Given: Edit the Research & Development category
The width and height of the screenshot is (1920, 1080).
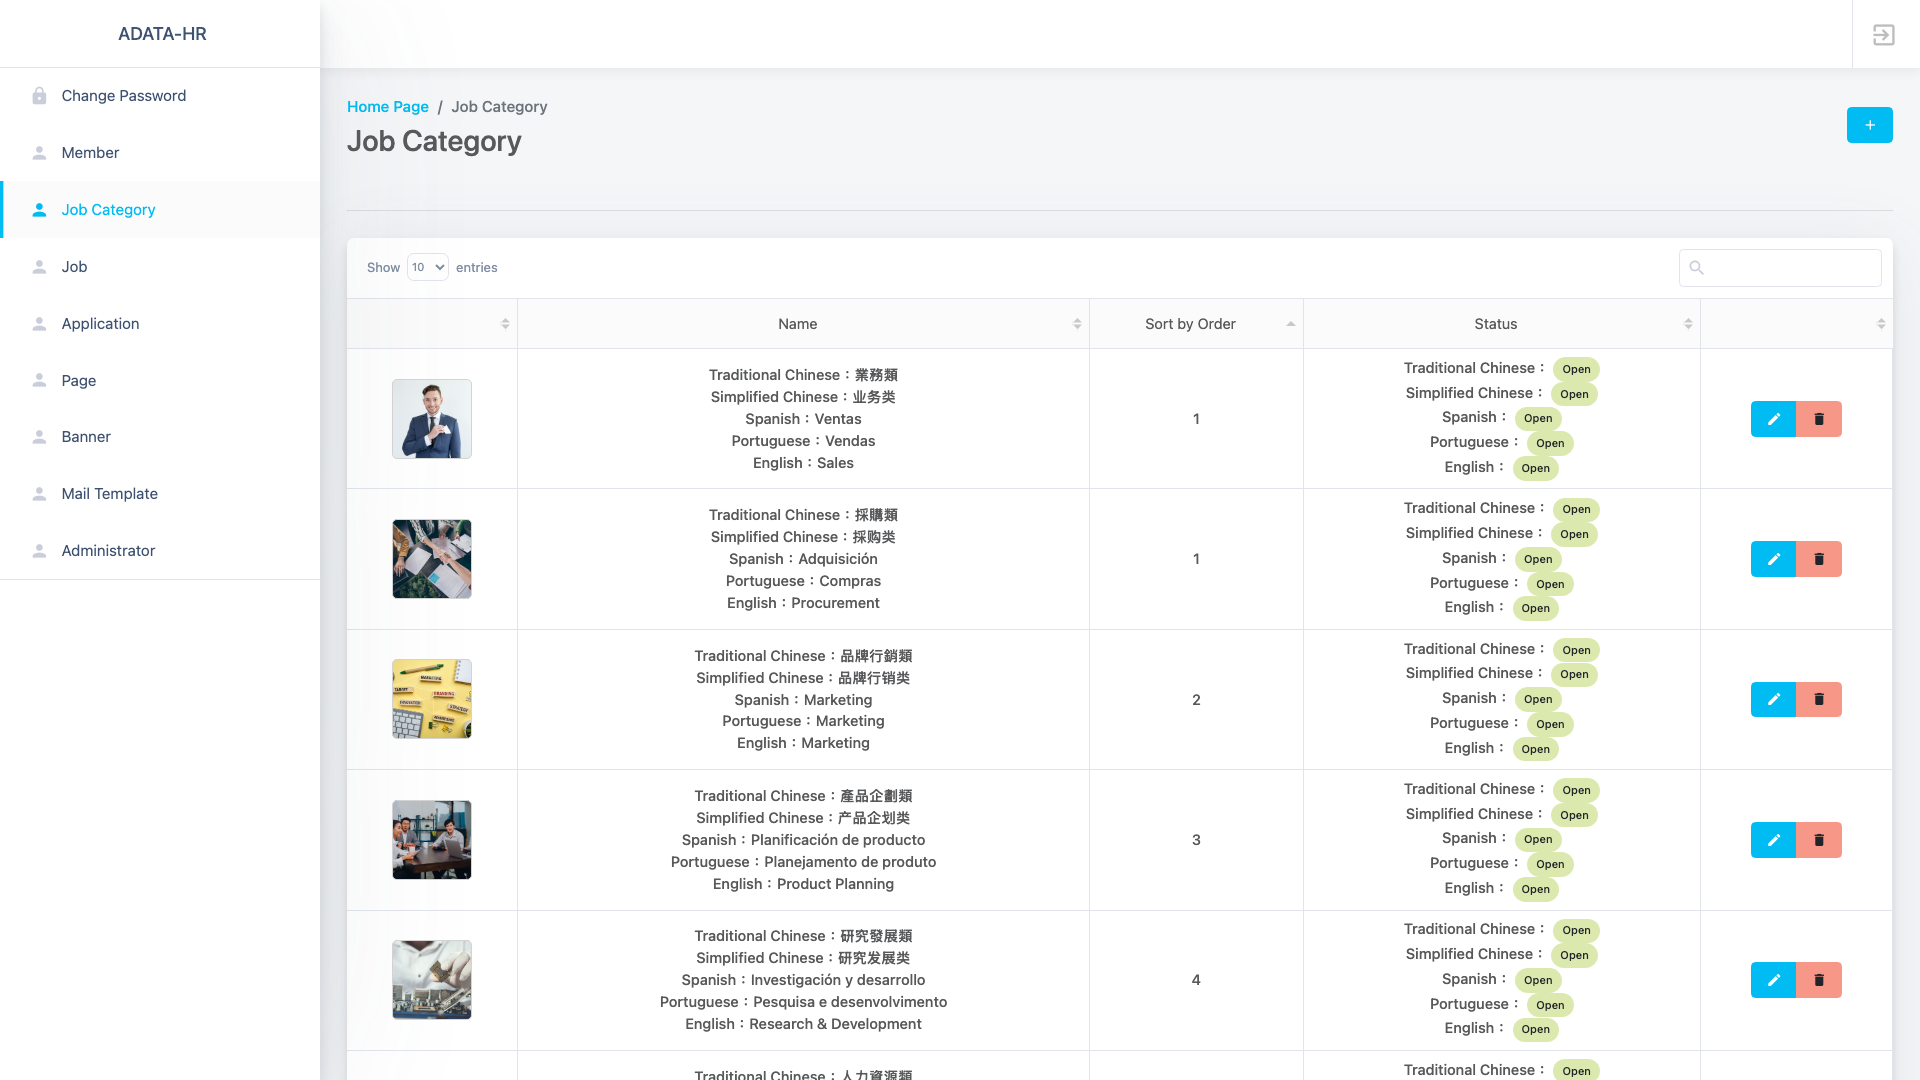Looking at the screenshot, I should click(1773, 980).
